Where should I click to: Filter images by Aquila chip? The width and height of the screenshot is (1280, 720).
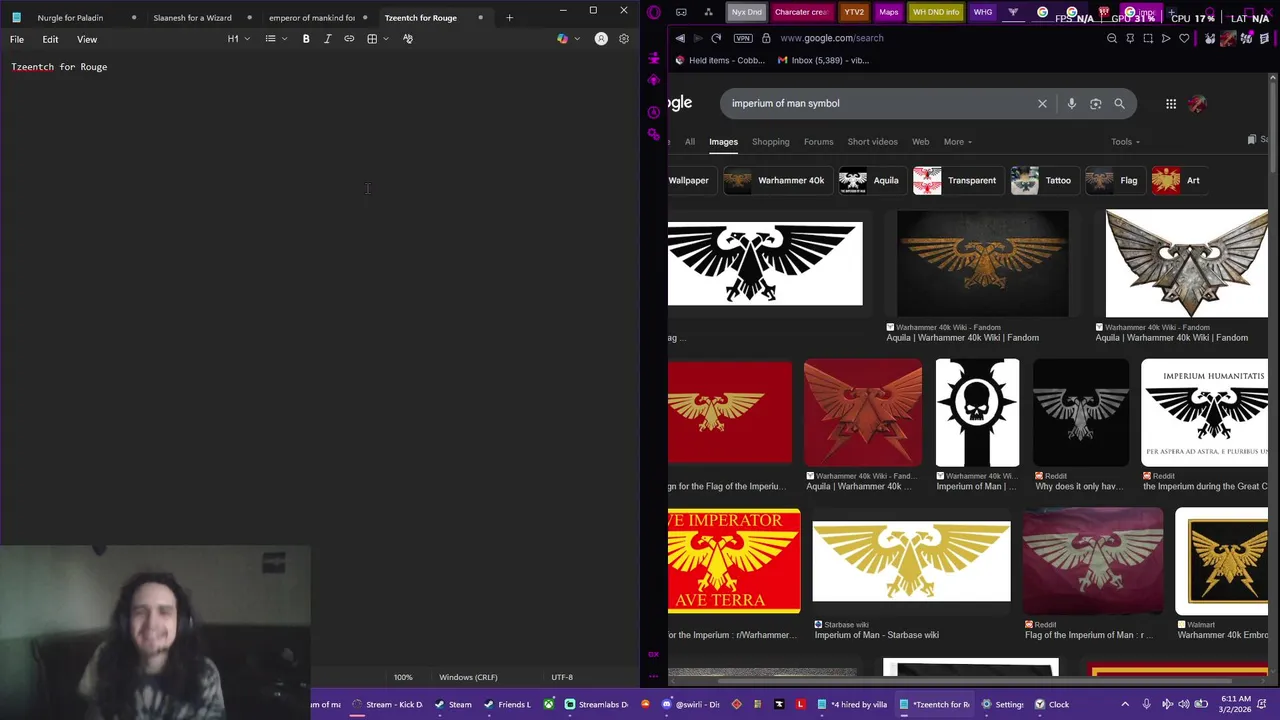tap(870, 181)
